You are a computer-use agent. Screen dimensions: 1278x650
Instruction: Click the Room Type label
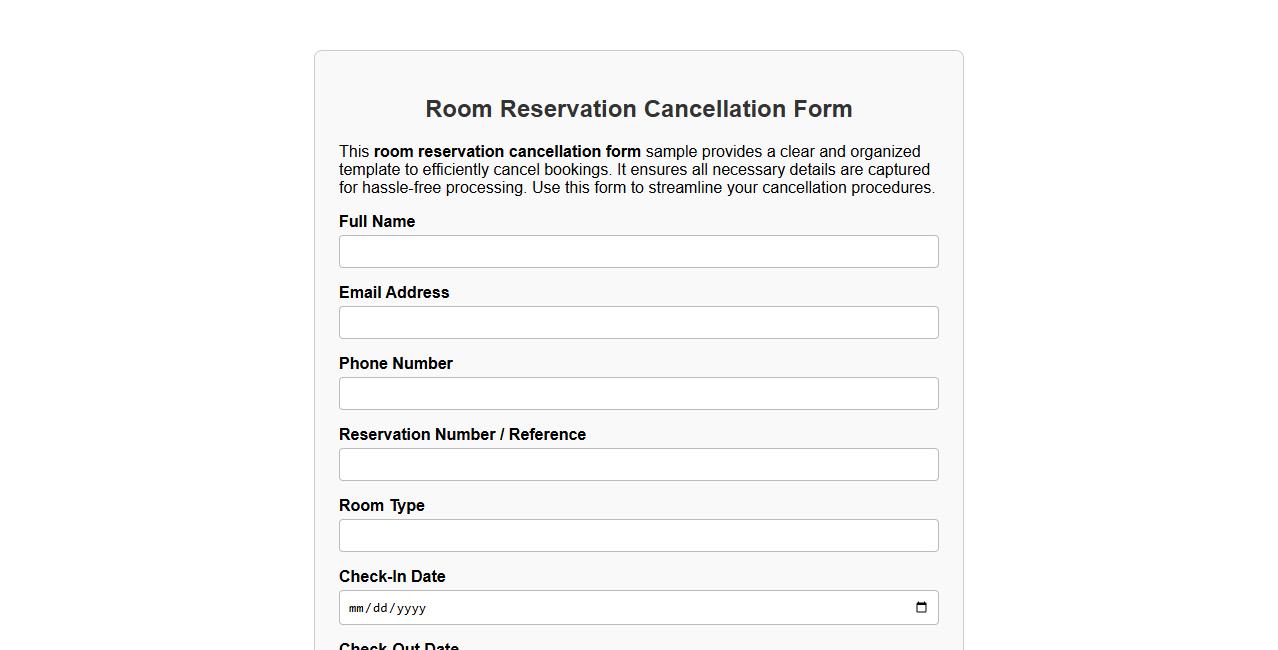381,505
